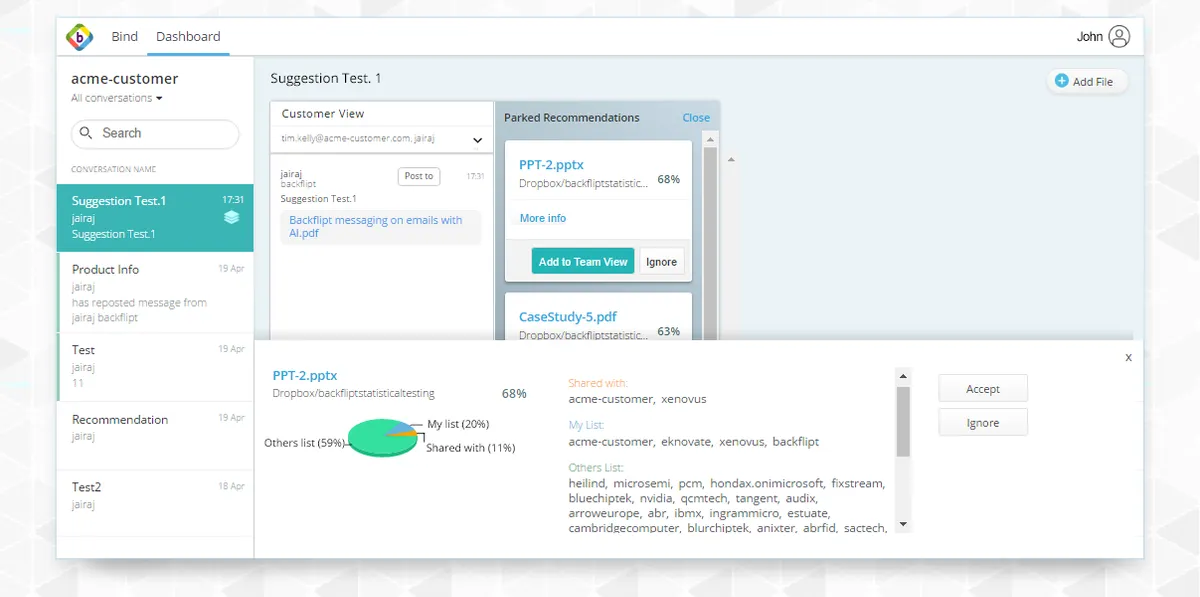Click Ignore on the PPT-2.pptx card
Viewport: 1200px width, 597px height.
click(661, 261)
